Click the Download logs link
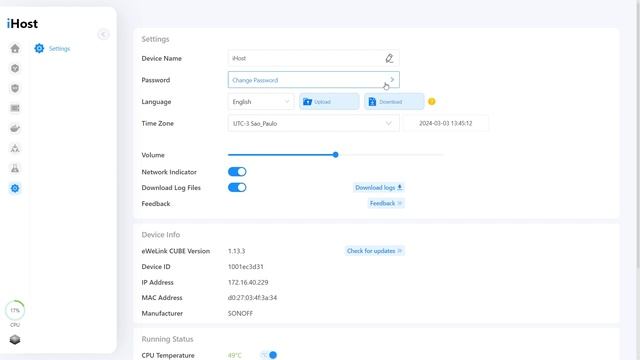 pos(379,187)
